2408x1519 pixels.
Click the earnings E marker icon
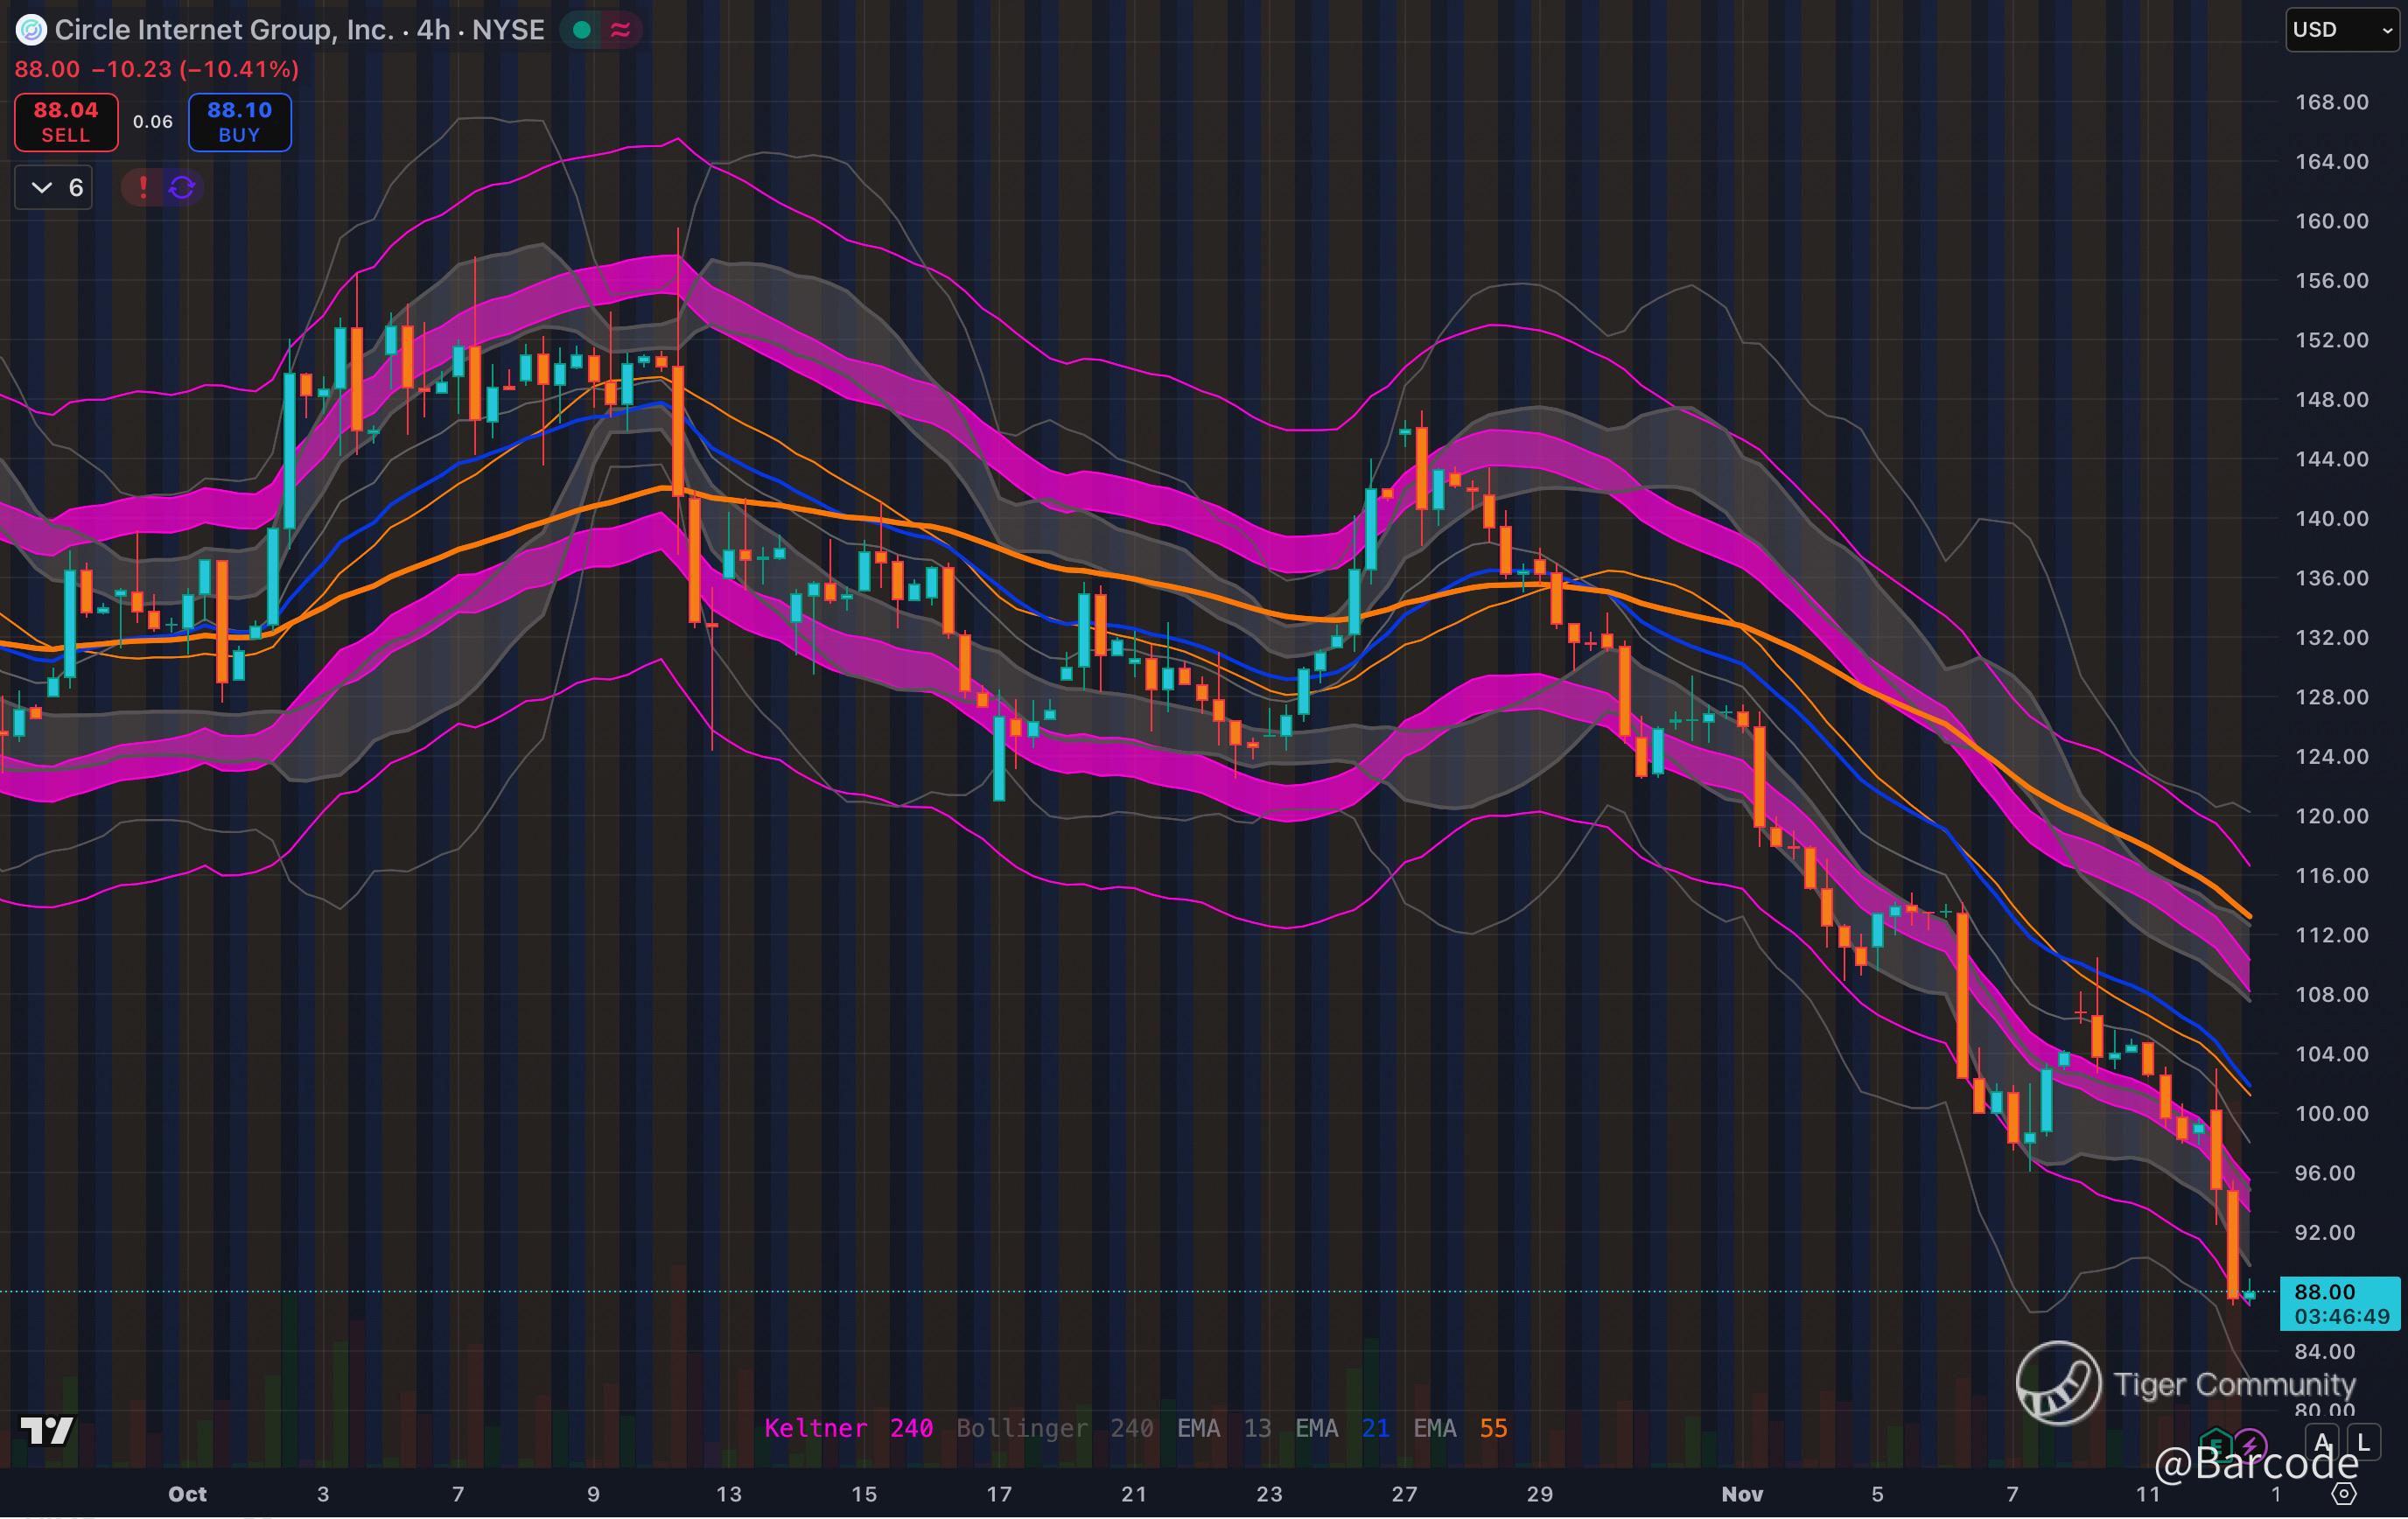click(x=2216, y=1444)
